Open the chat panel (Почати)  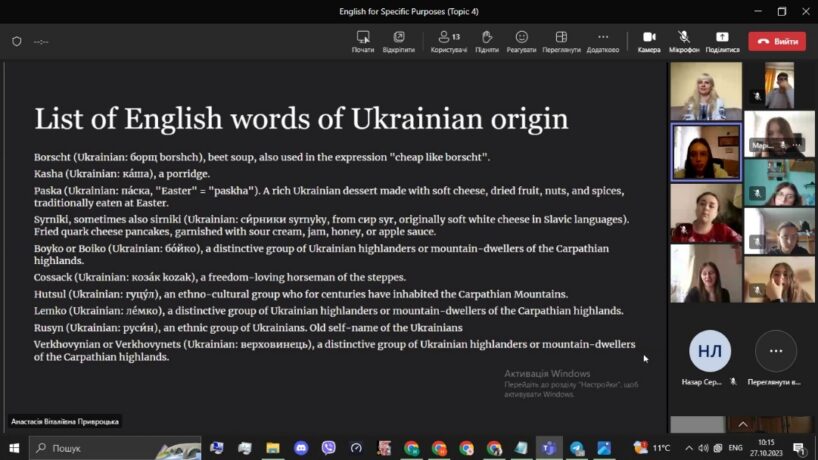[362, 41]
